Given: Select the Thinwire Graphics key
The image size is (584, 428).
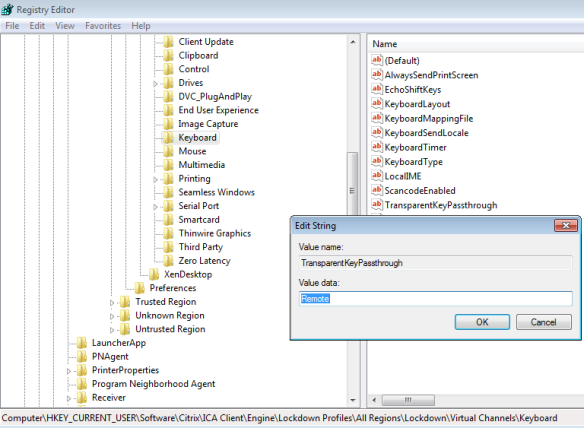Looking at the screenshot, I should (215, 233).
